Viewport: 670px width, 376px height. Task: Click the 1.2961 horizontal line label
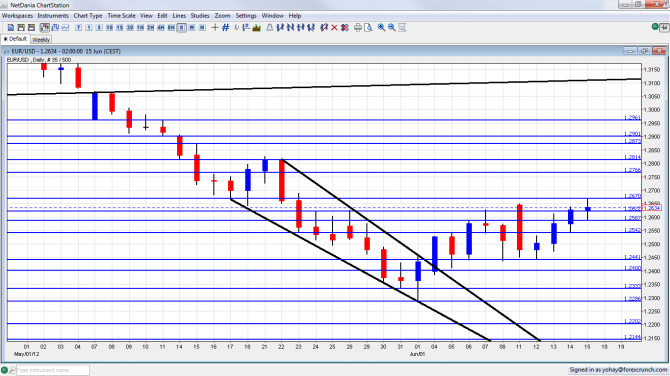click(x=632, y=118)
